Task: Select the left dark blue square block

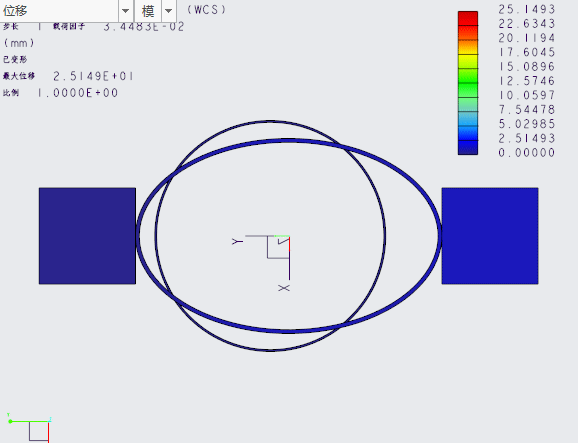Action: coord(87,236)
